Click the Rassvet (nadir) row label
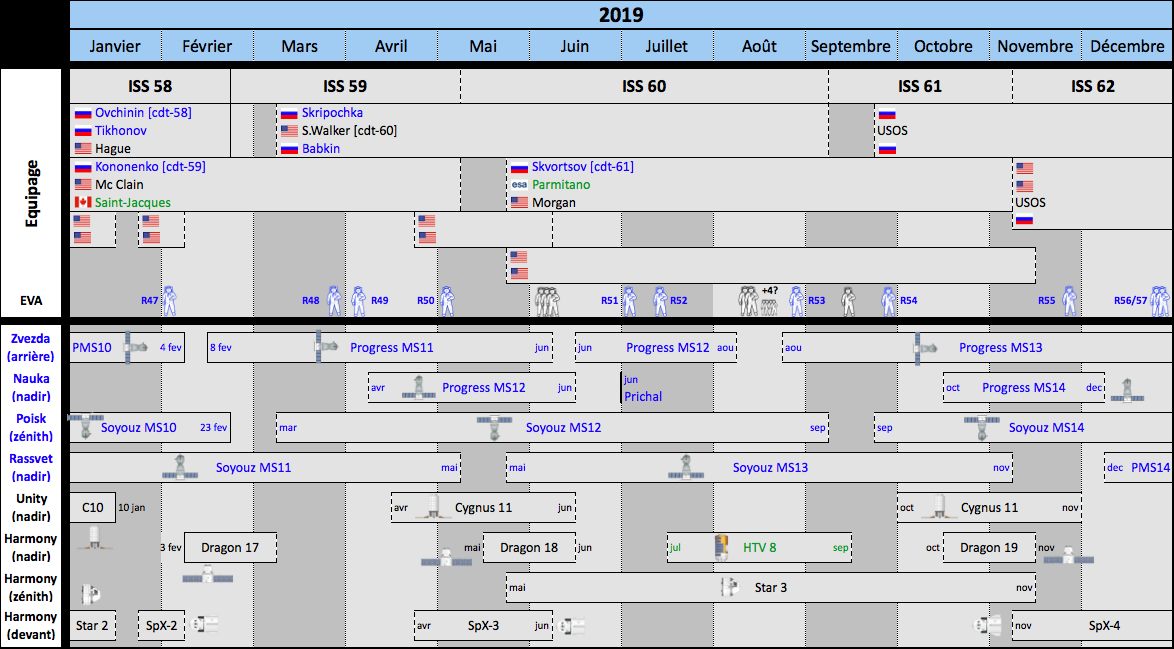 (x=31, y=467)
